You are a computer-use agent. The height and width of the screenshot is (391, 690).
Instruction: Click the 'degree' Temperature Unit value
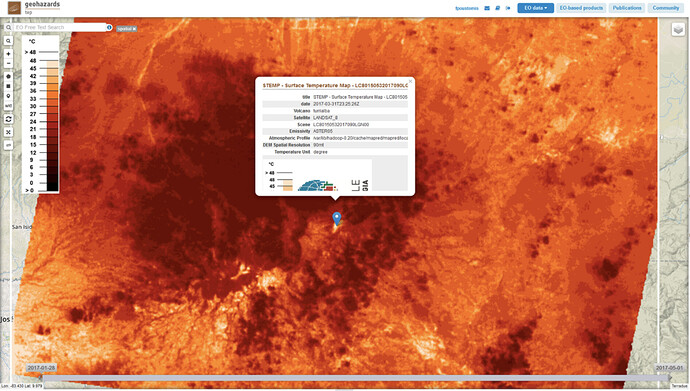pyautogui.click(x=320, y=152)
